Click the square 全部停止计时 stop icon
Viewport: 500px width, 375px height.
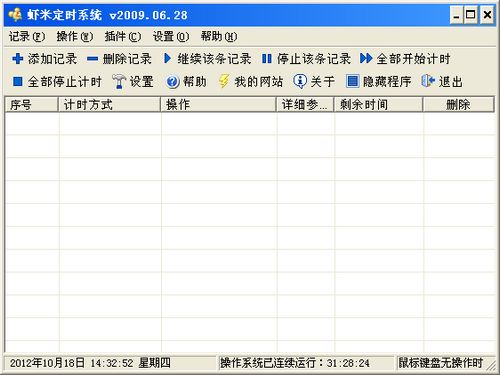click(x=17, y=81)
